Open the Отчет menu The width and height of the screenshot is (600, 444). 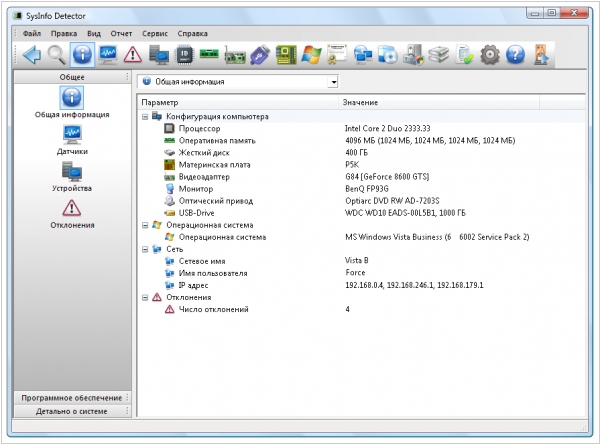[x=121, y=33]
